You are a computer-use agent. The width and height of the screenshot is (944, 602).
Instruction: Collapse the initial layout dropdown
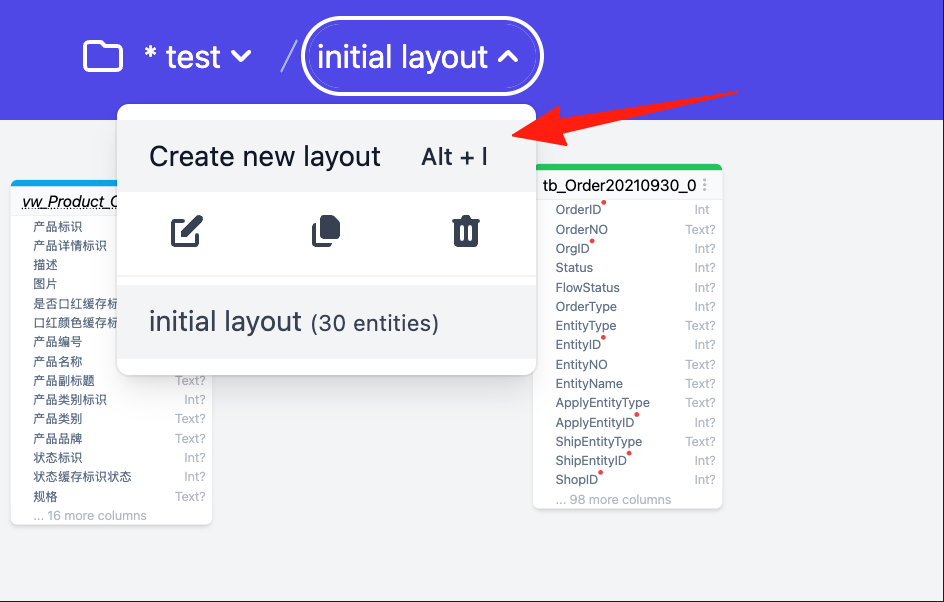tap(422, 57)
